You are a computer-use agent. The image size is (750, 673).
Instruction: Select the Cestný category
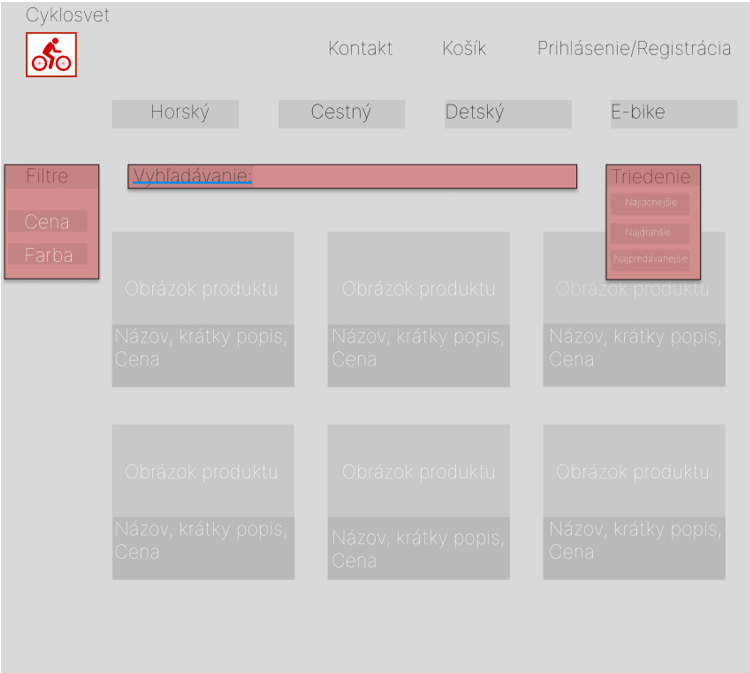point(342,114)
